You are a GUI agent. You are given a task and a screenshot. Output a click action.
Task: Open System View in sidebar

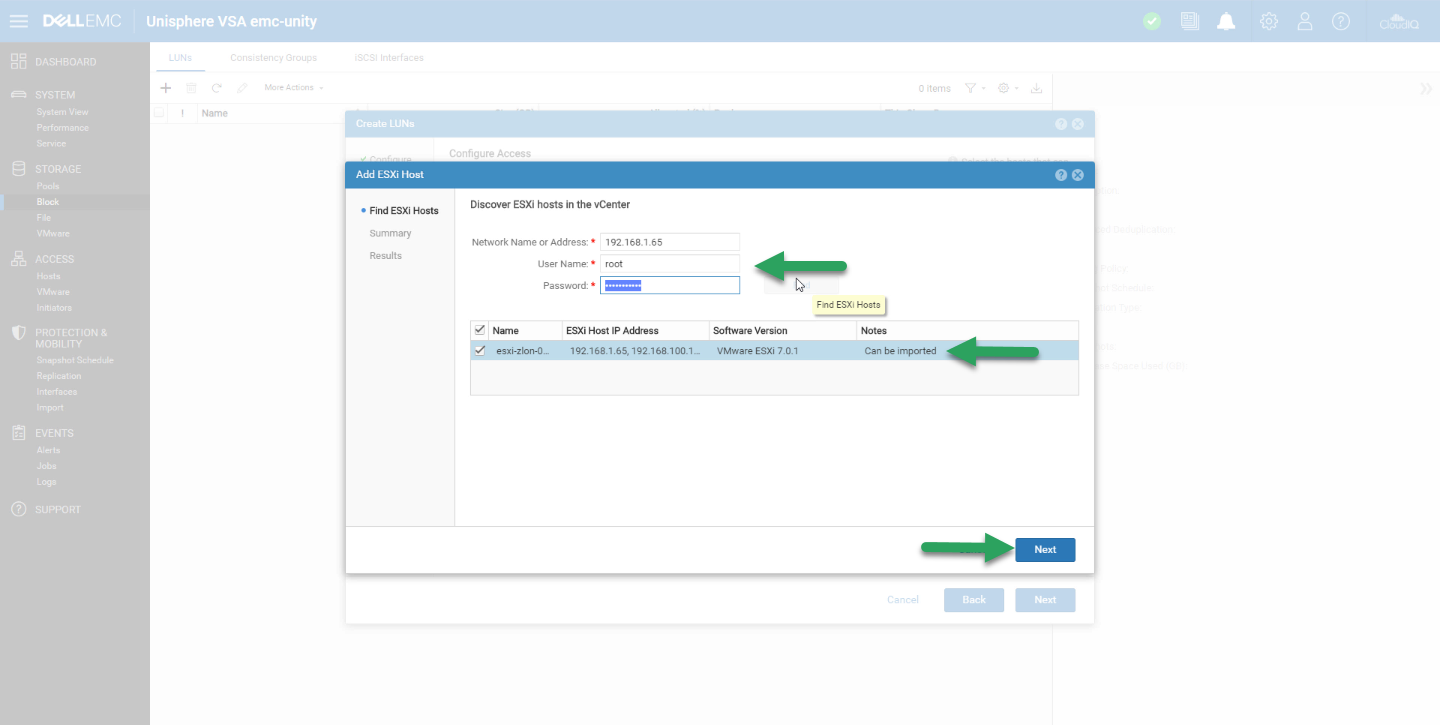[x=62, y=112]
